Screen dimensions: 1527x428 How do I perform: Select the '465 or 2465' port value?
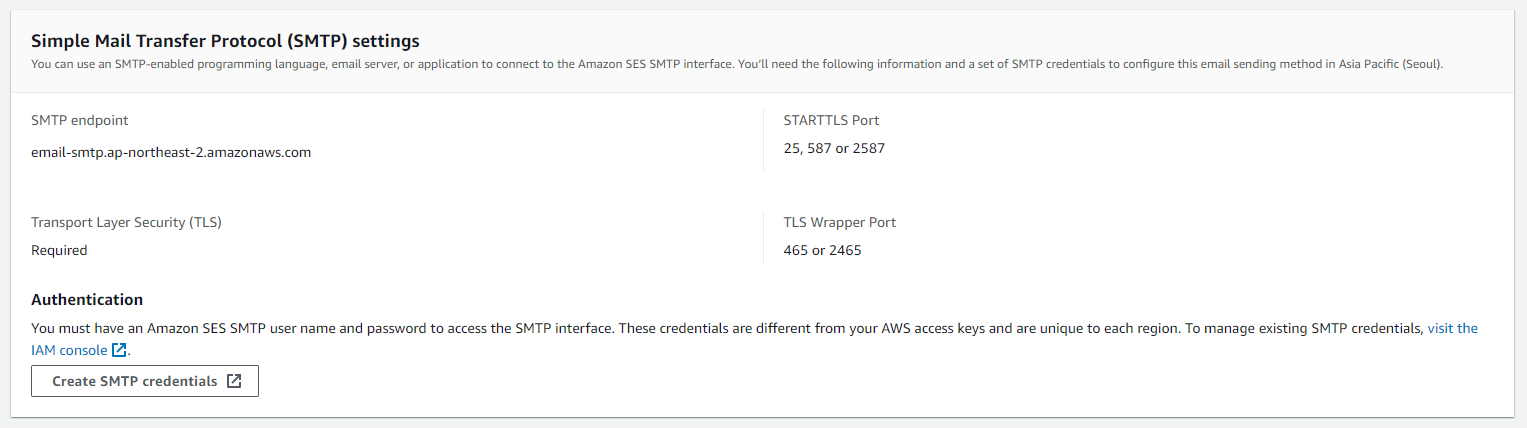point(822,250)
